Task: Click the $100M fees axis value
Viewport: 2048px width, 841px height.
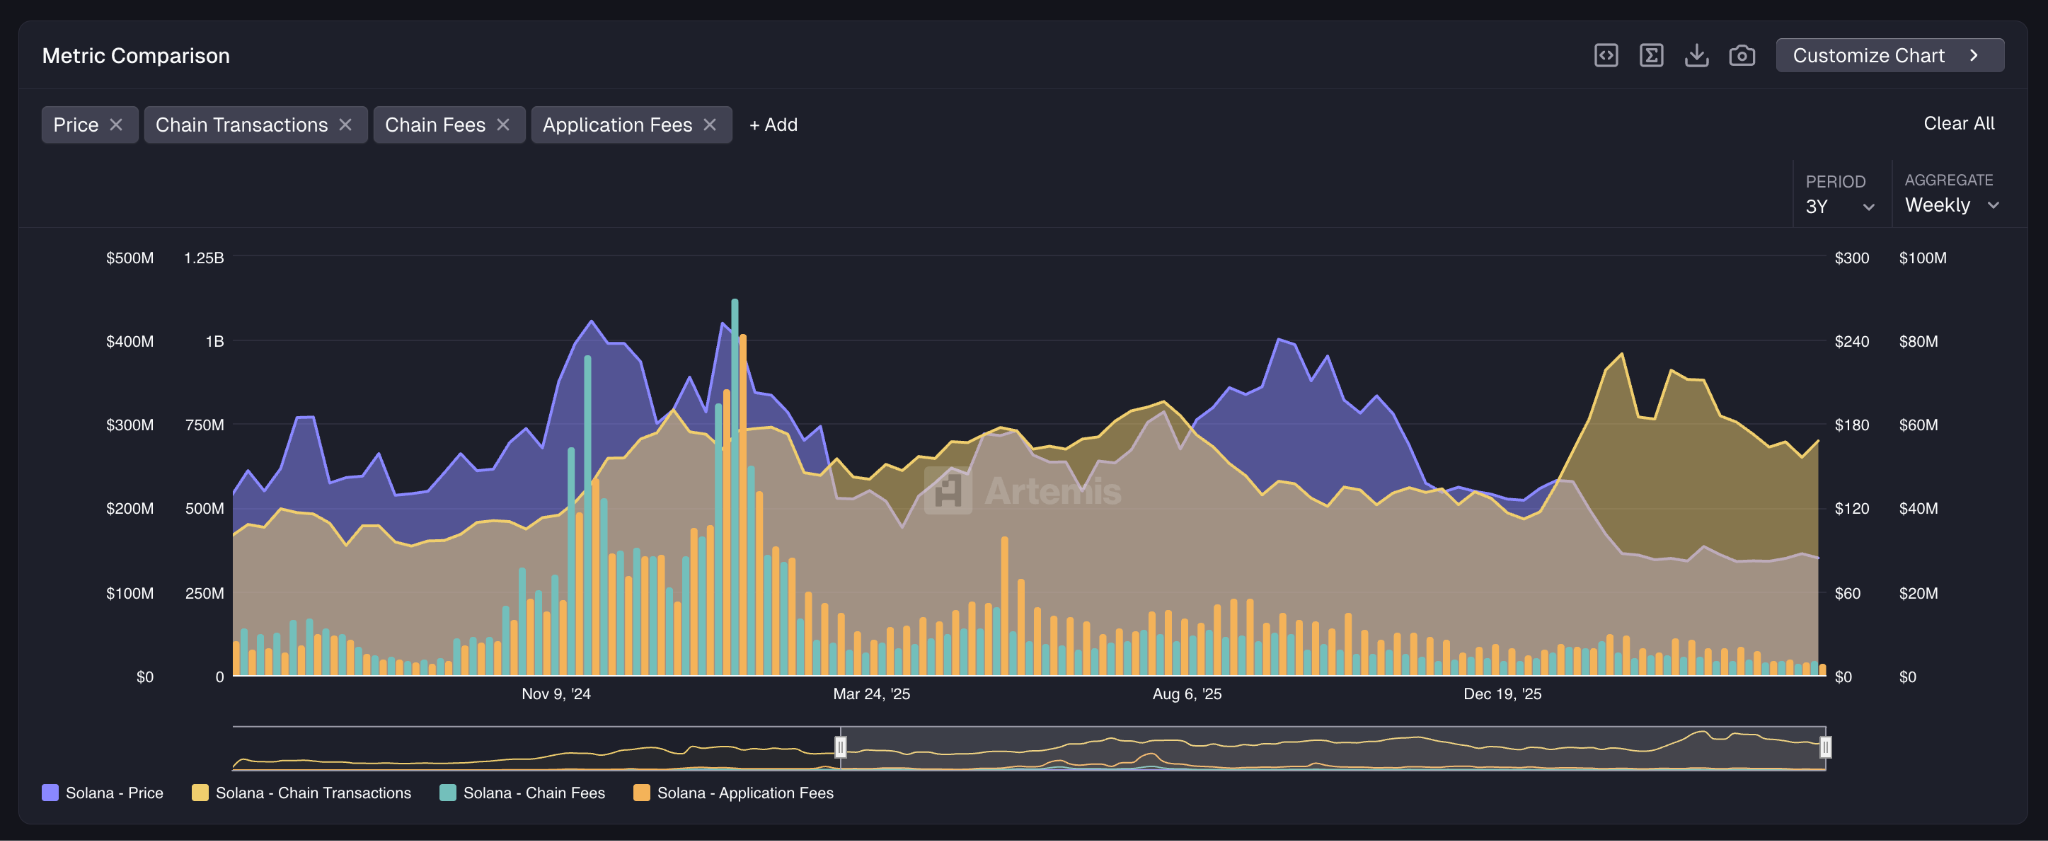Action: (x=1923, y=258)
